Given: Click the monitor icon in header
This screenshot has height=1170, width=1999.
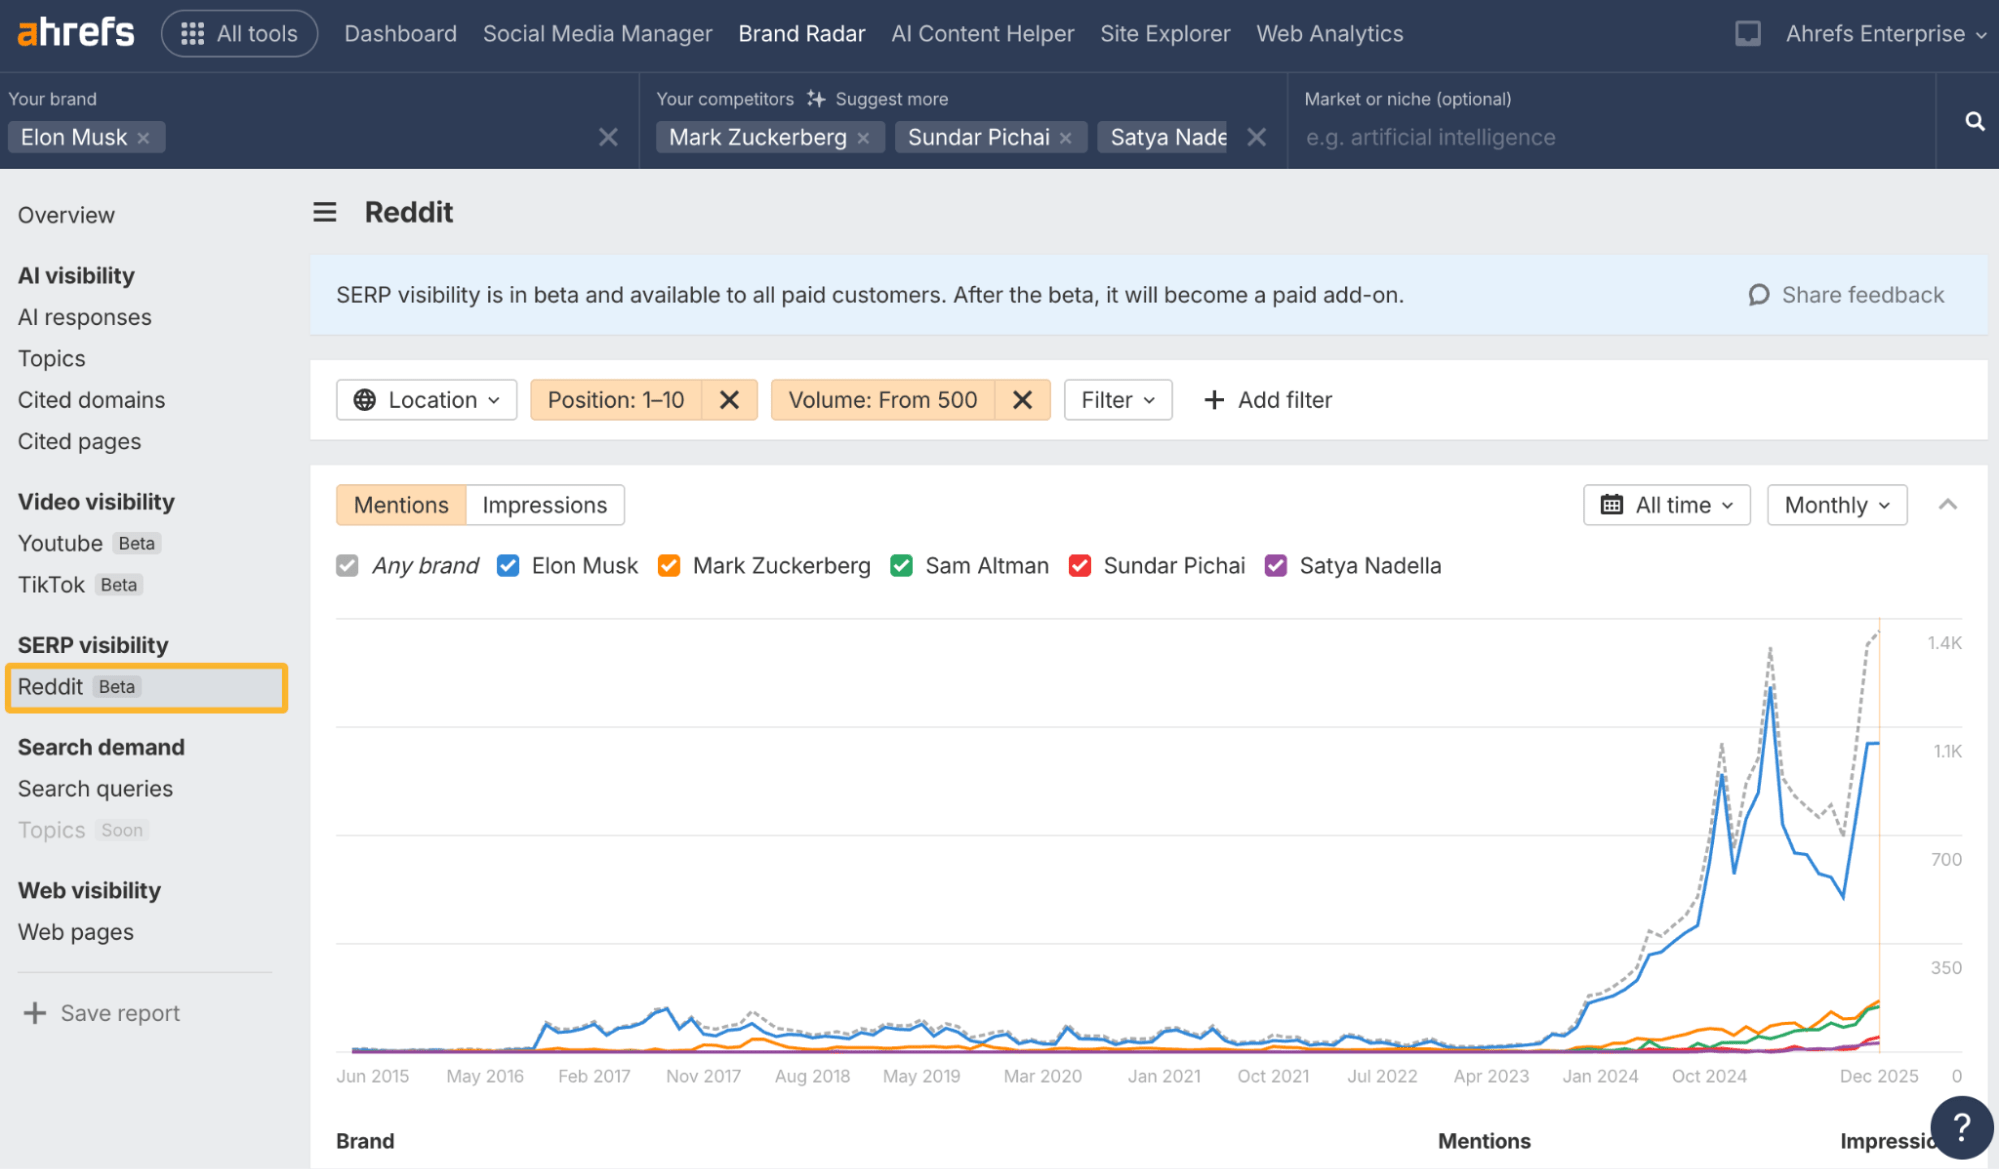Looking at the screenshot, I should pyautogui.click(x=1747, y=34).
